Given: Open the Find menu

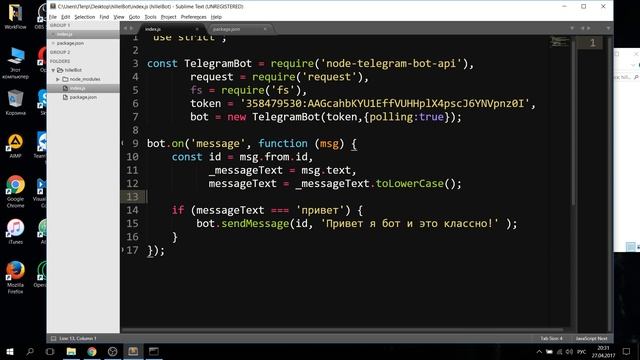Looking at the screenshot, I should pyautogui.click(x=104, y=17).
